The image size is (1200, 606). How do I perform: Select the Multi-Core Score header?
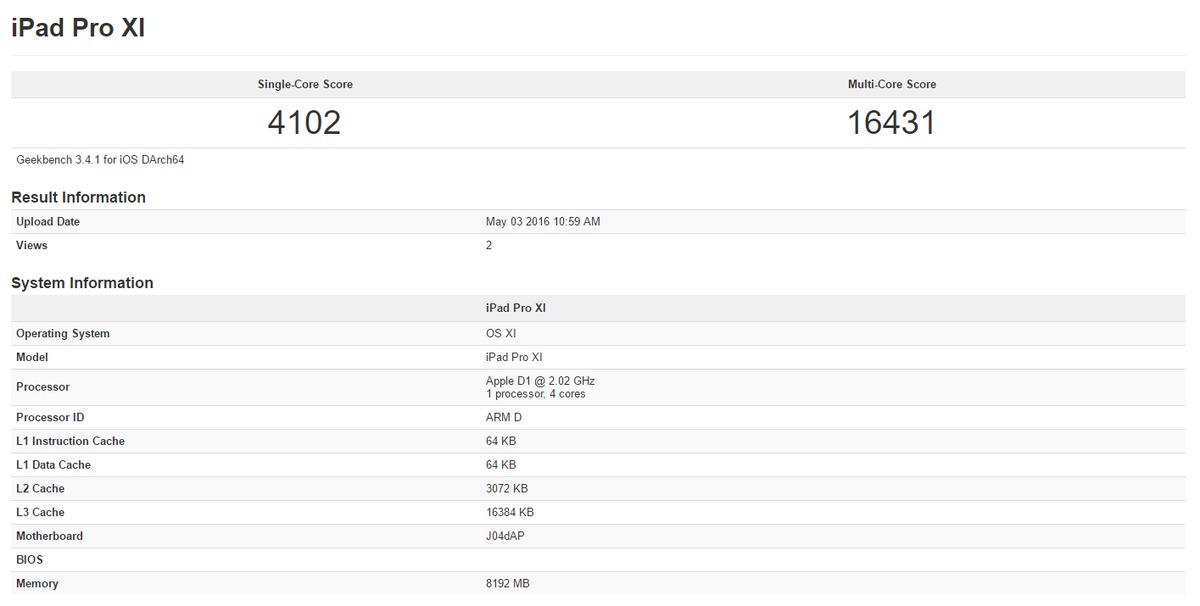tap(890, 84)
